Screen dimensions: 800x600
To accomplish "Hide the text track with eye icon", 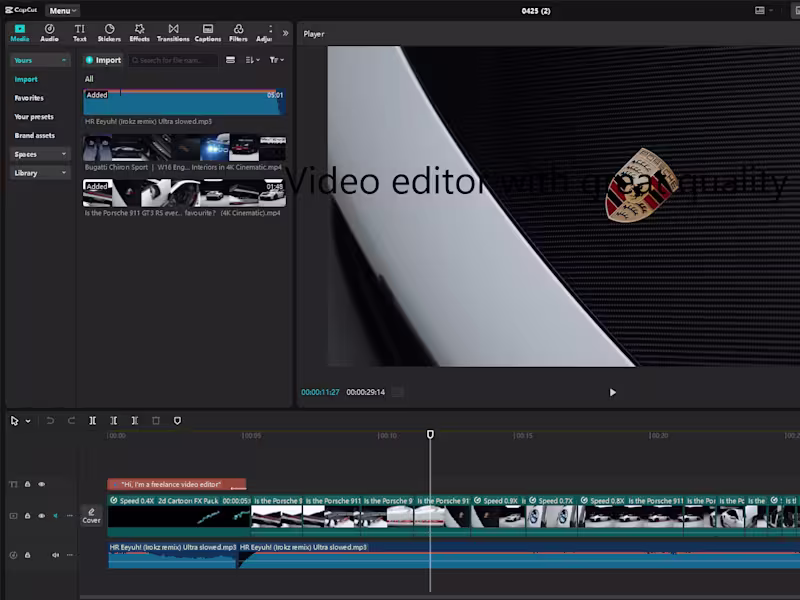I will 41,484.
